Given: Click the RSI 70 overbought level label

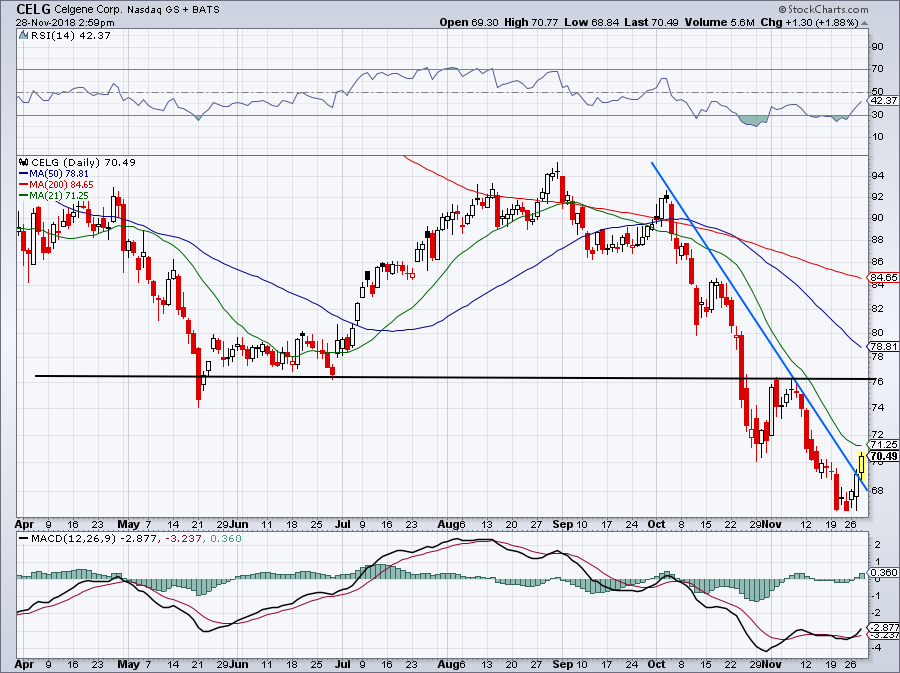Looking at the screenshot, I should (877, 69).
